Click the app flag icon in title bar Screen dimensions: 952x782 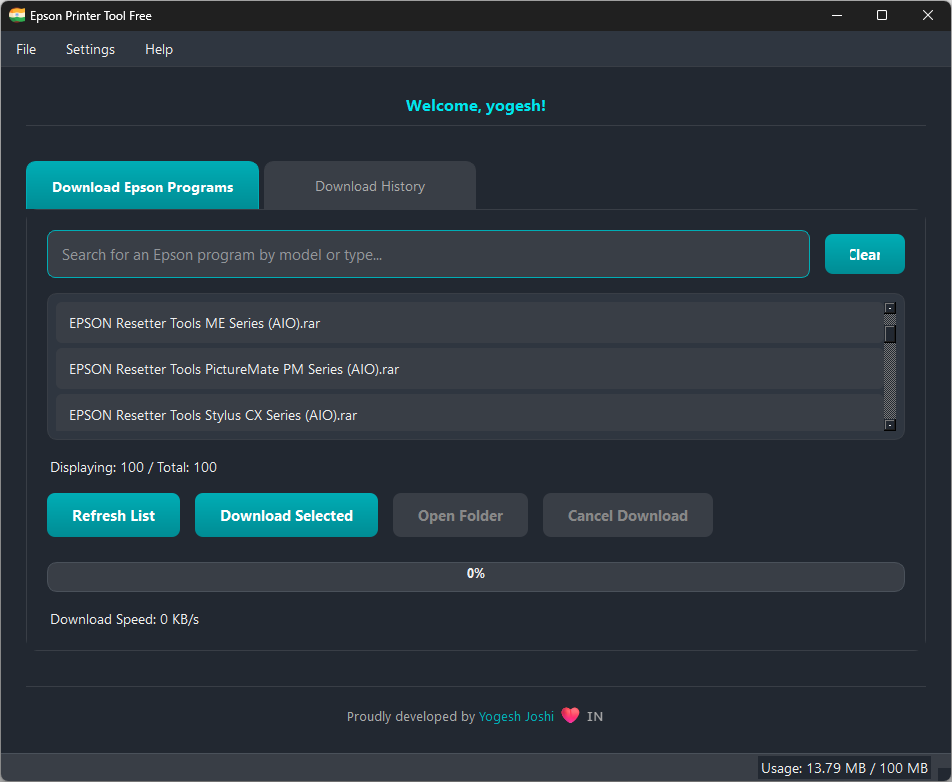click(16, 15)
